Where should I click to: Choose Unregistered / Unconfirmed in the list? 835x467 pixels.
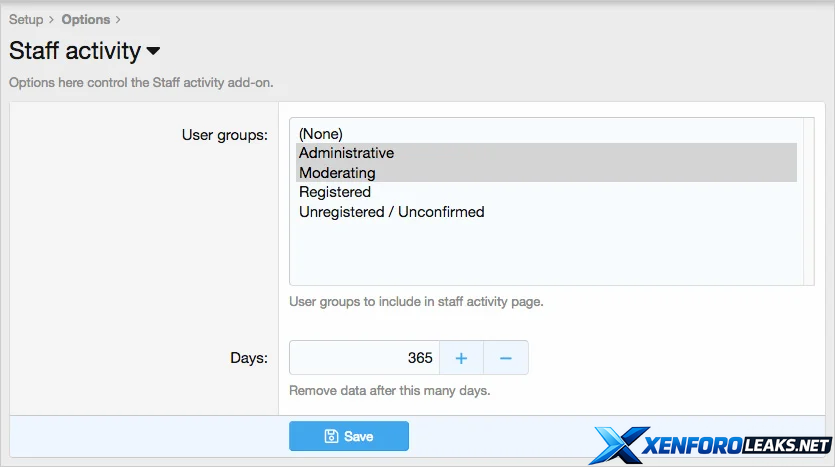point(391,212)
